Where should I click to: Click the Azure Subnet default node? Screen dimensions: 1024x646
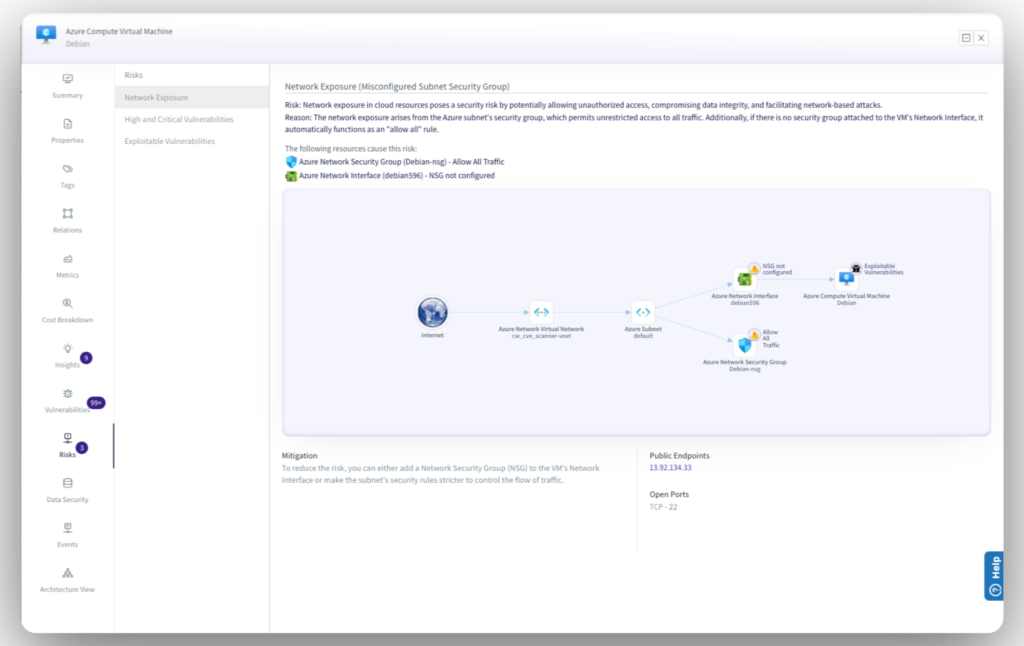point(643,312)
